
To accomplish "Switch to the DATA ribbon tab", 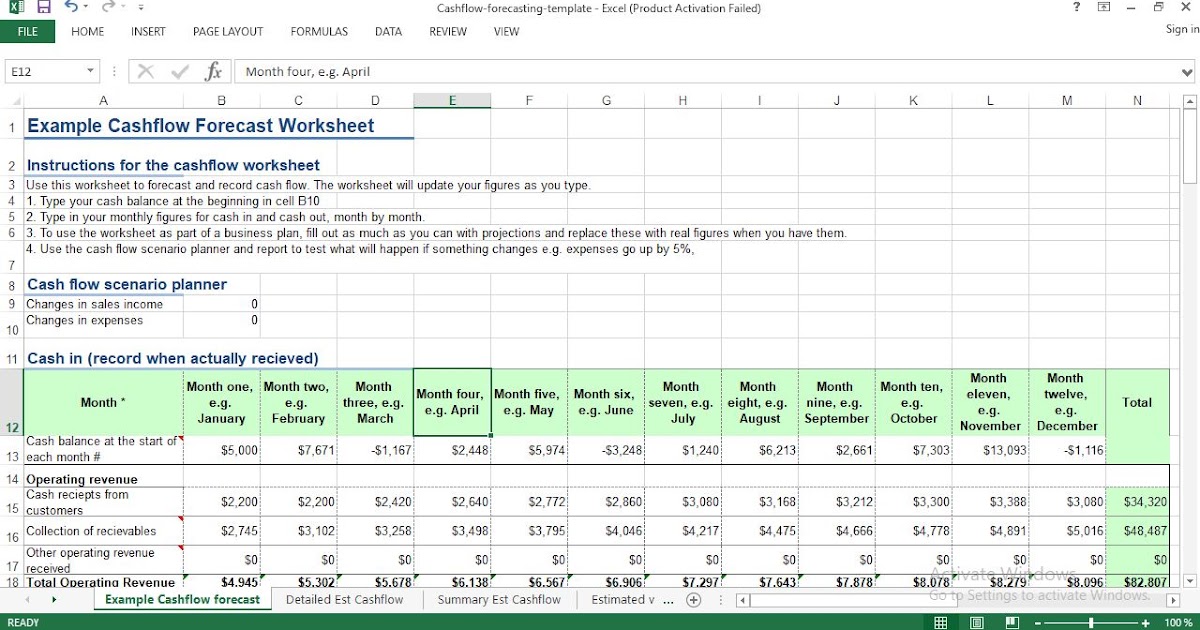I will coord(388,32).
